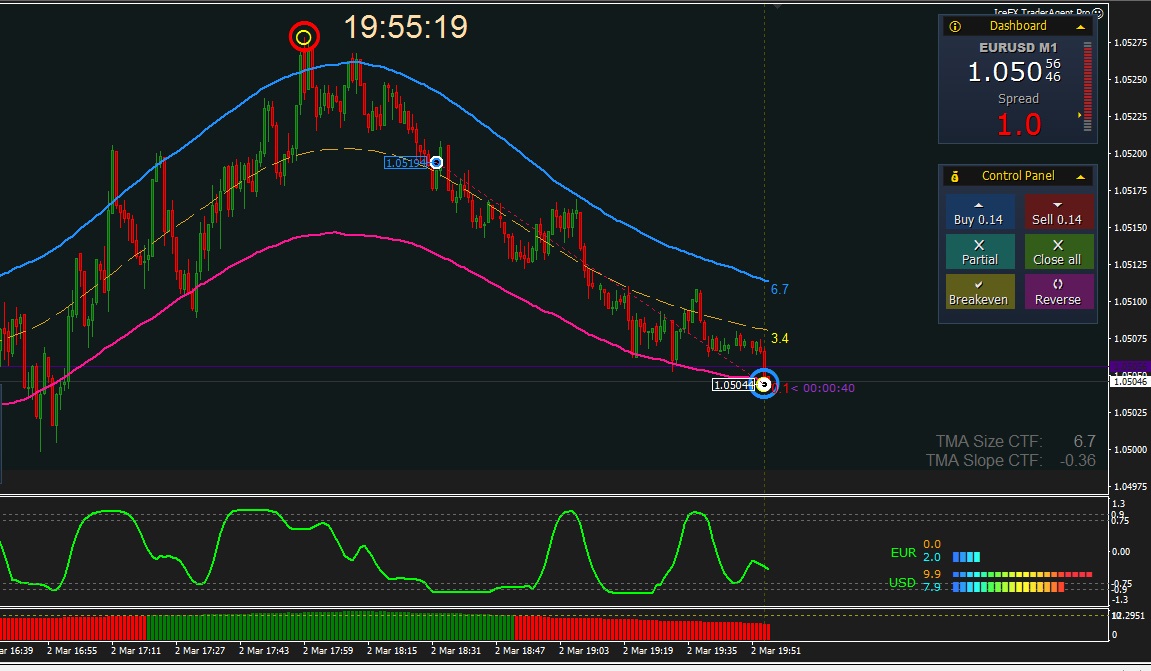Click the blue-ringed current price marker at 1.05044
Screen dimensions: 1151x671
[764, 384]
